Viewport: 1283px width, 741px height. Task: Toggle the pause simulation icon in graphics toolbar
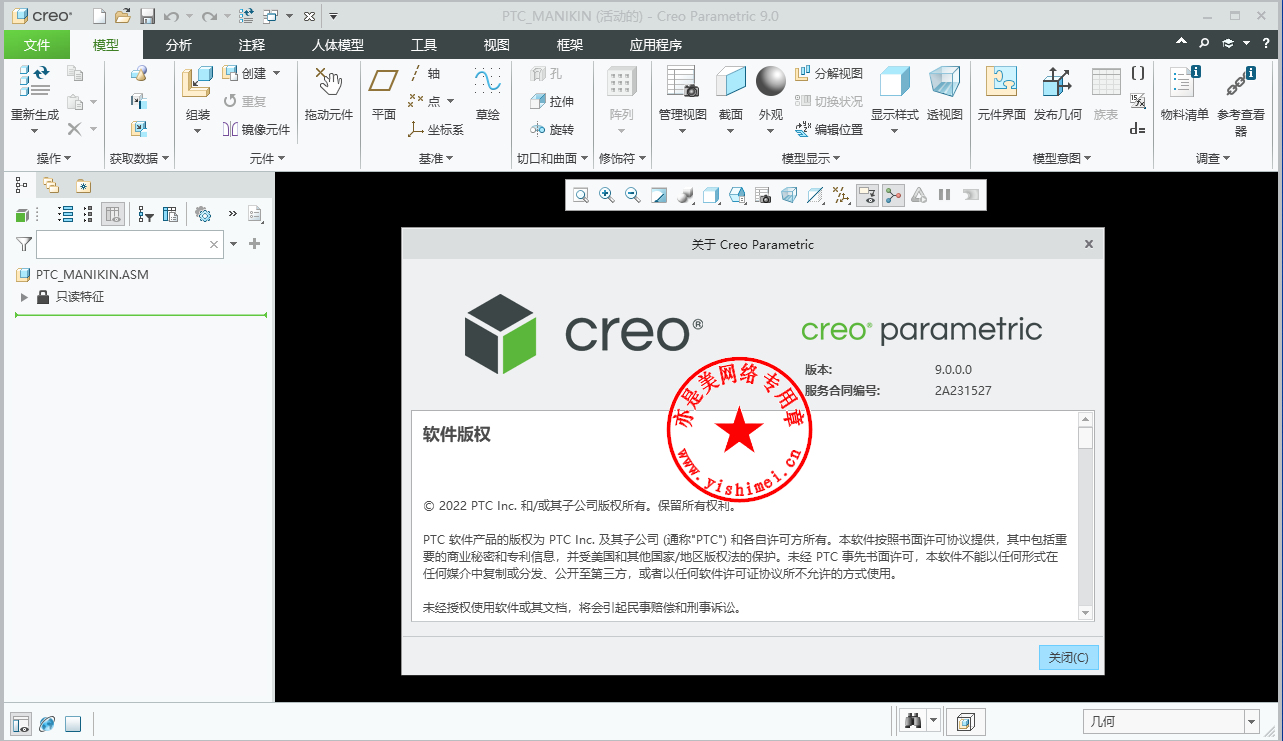tap(945, 195)
